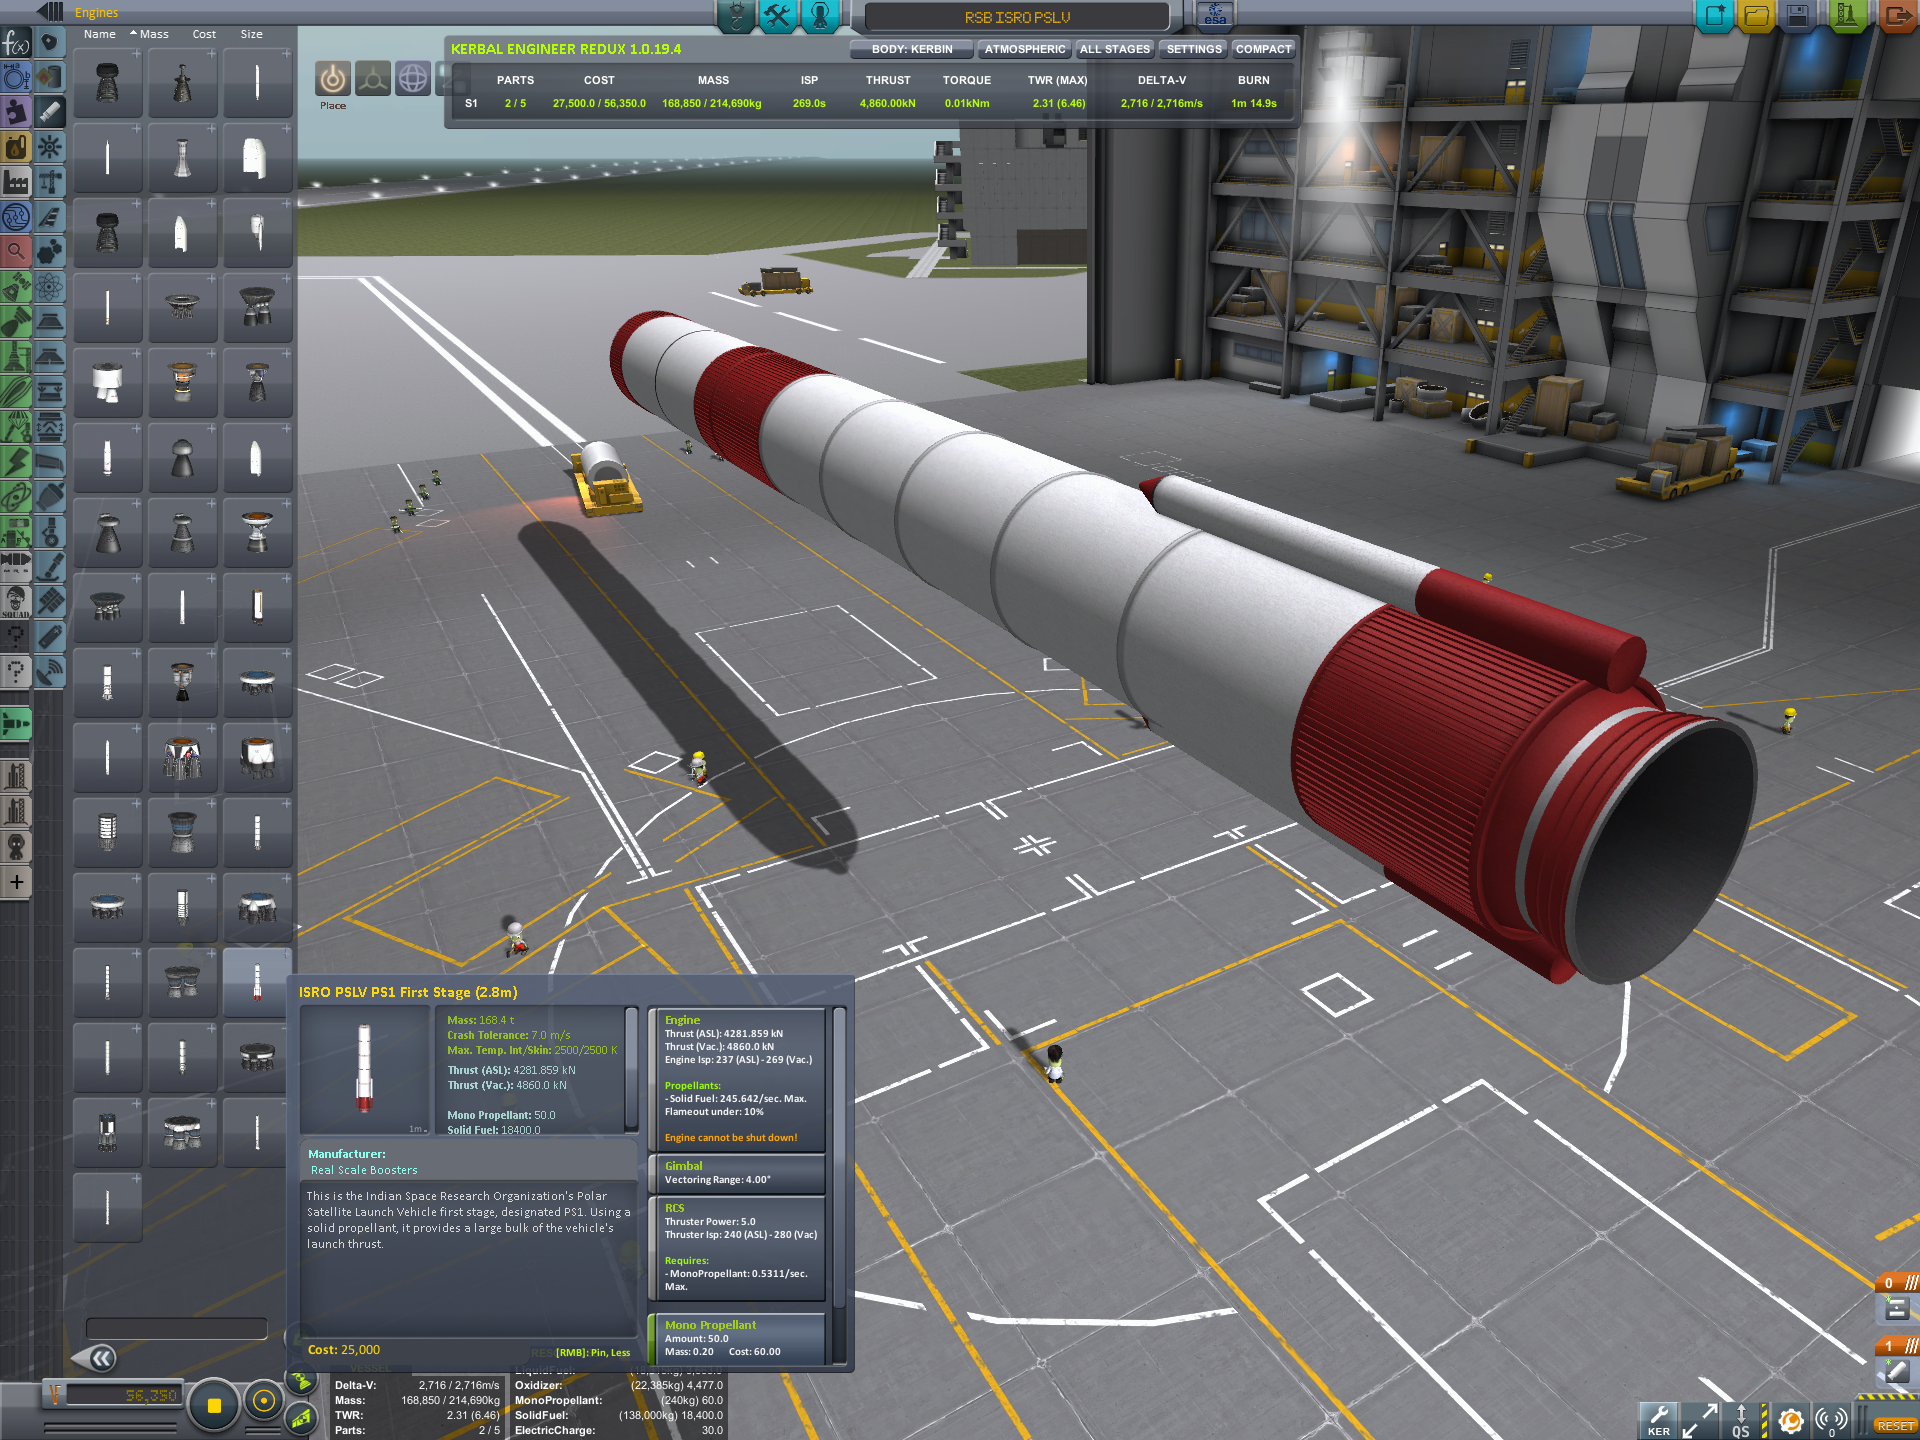Pick the first engine part in list
The width and height of the screenshot is (1920, 1440).
point(107,83)
